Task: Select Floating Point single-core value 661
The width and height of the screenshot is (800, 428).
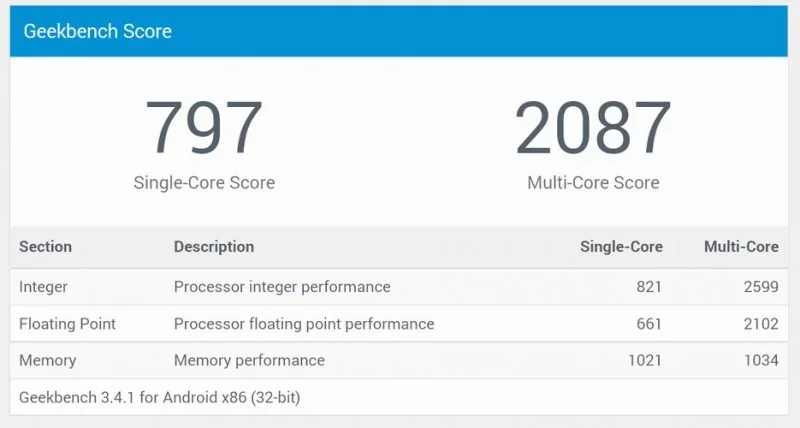Action: [649, 324]
